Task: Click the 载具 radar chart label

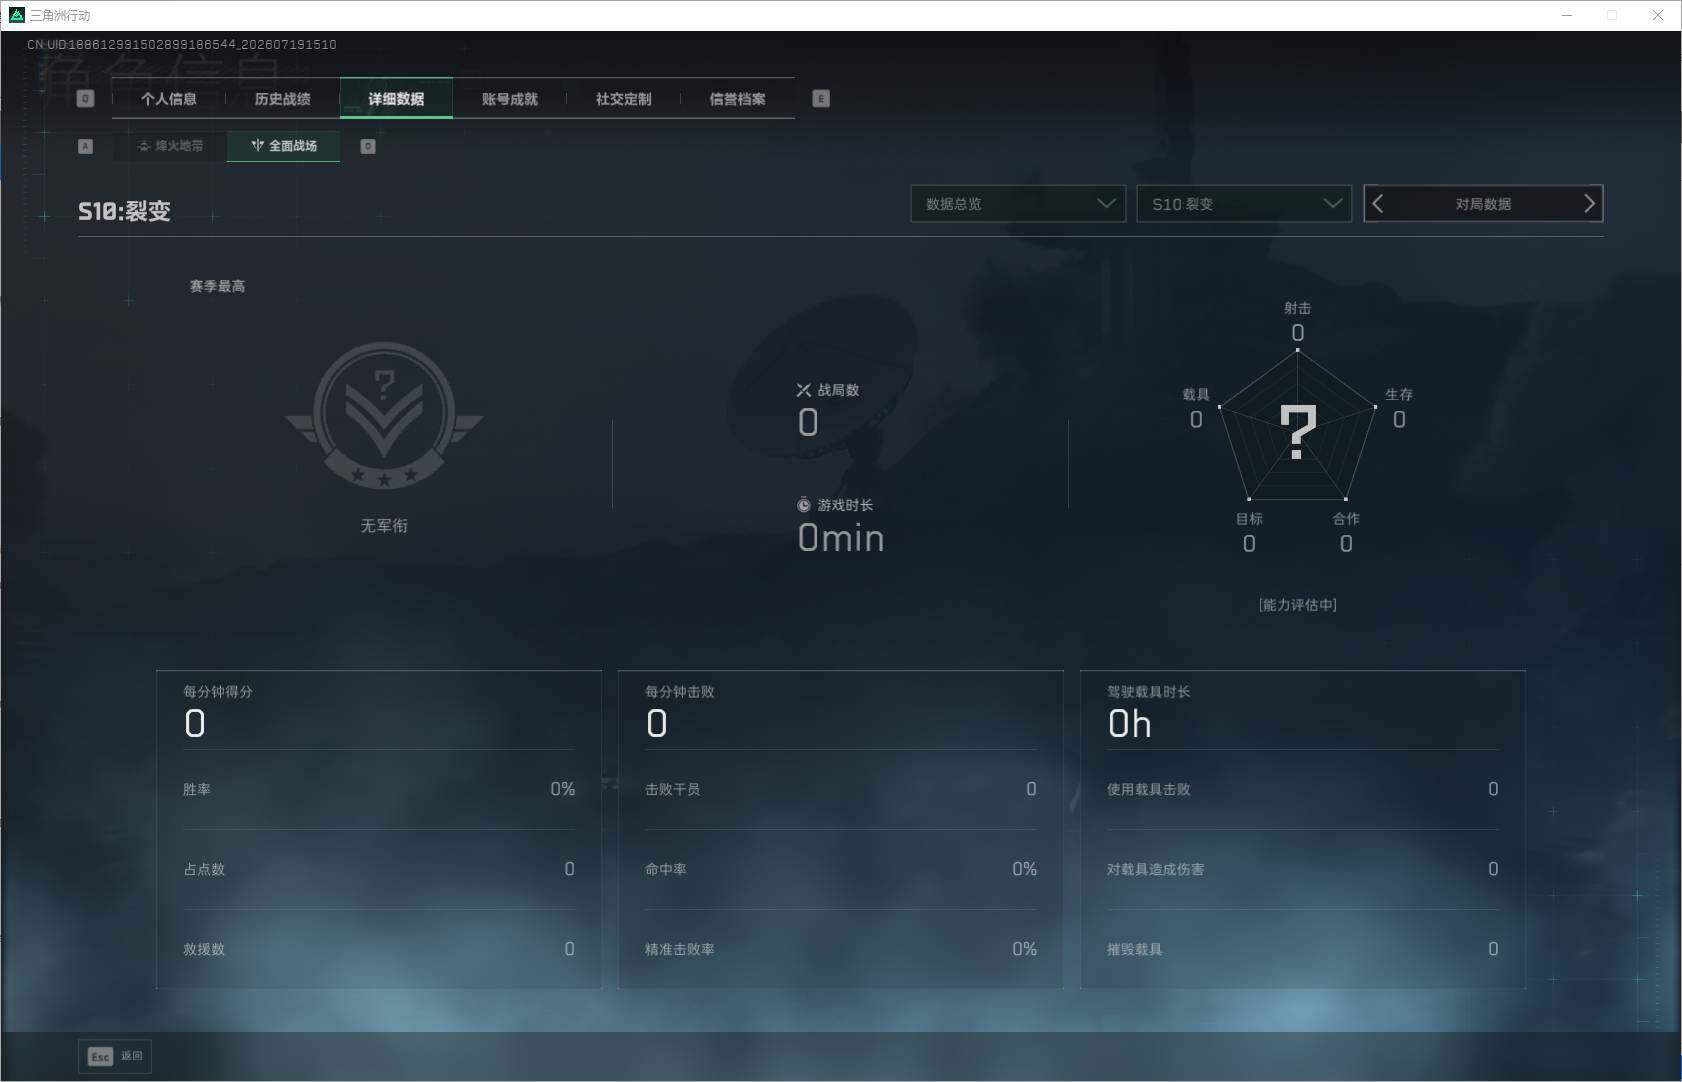Action: pyautogui.click(x=1196, y=394)
